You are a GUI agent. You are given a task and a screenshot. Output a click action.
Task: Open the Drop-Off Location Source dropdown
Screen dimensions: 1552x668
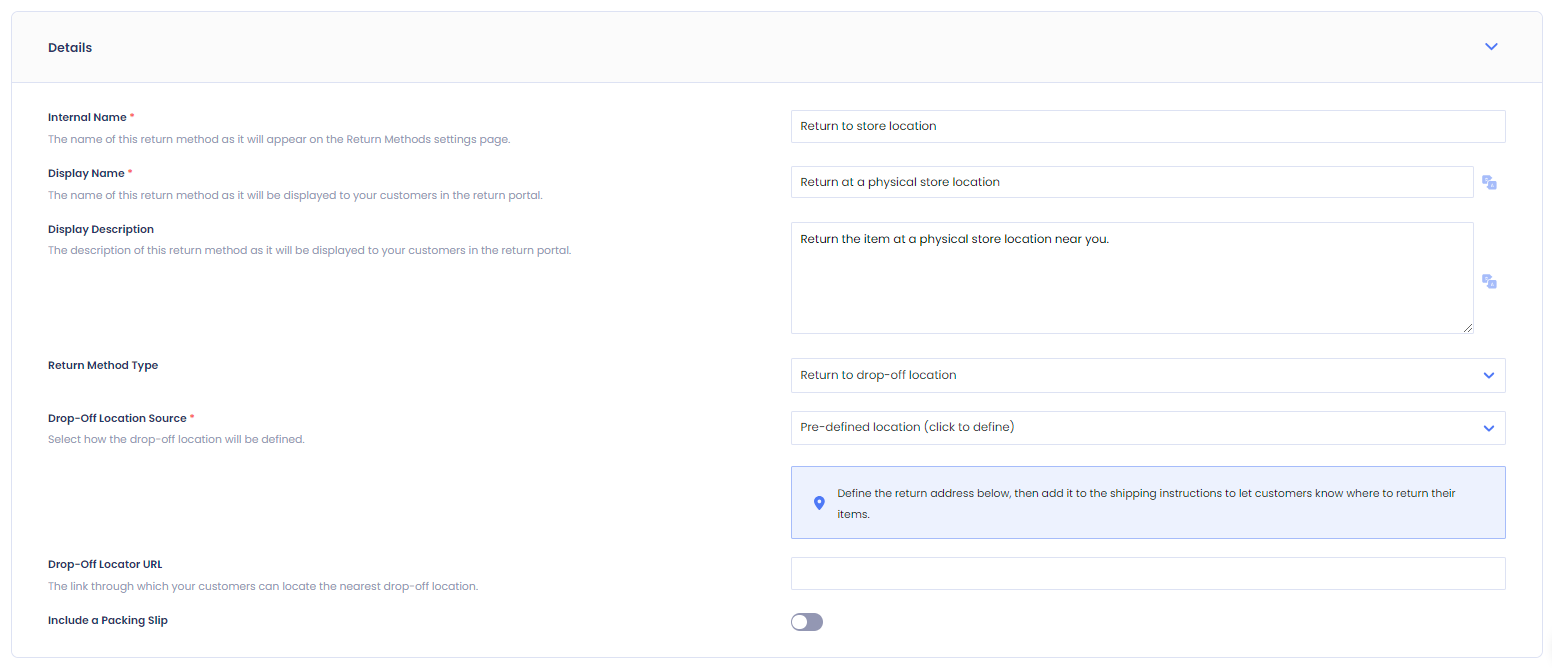pos(1148,427)
